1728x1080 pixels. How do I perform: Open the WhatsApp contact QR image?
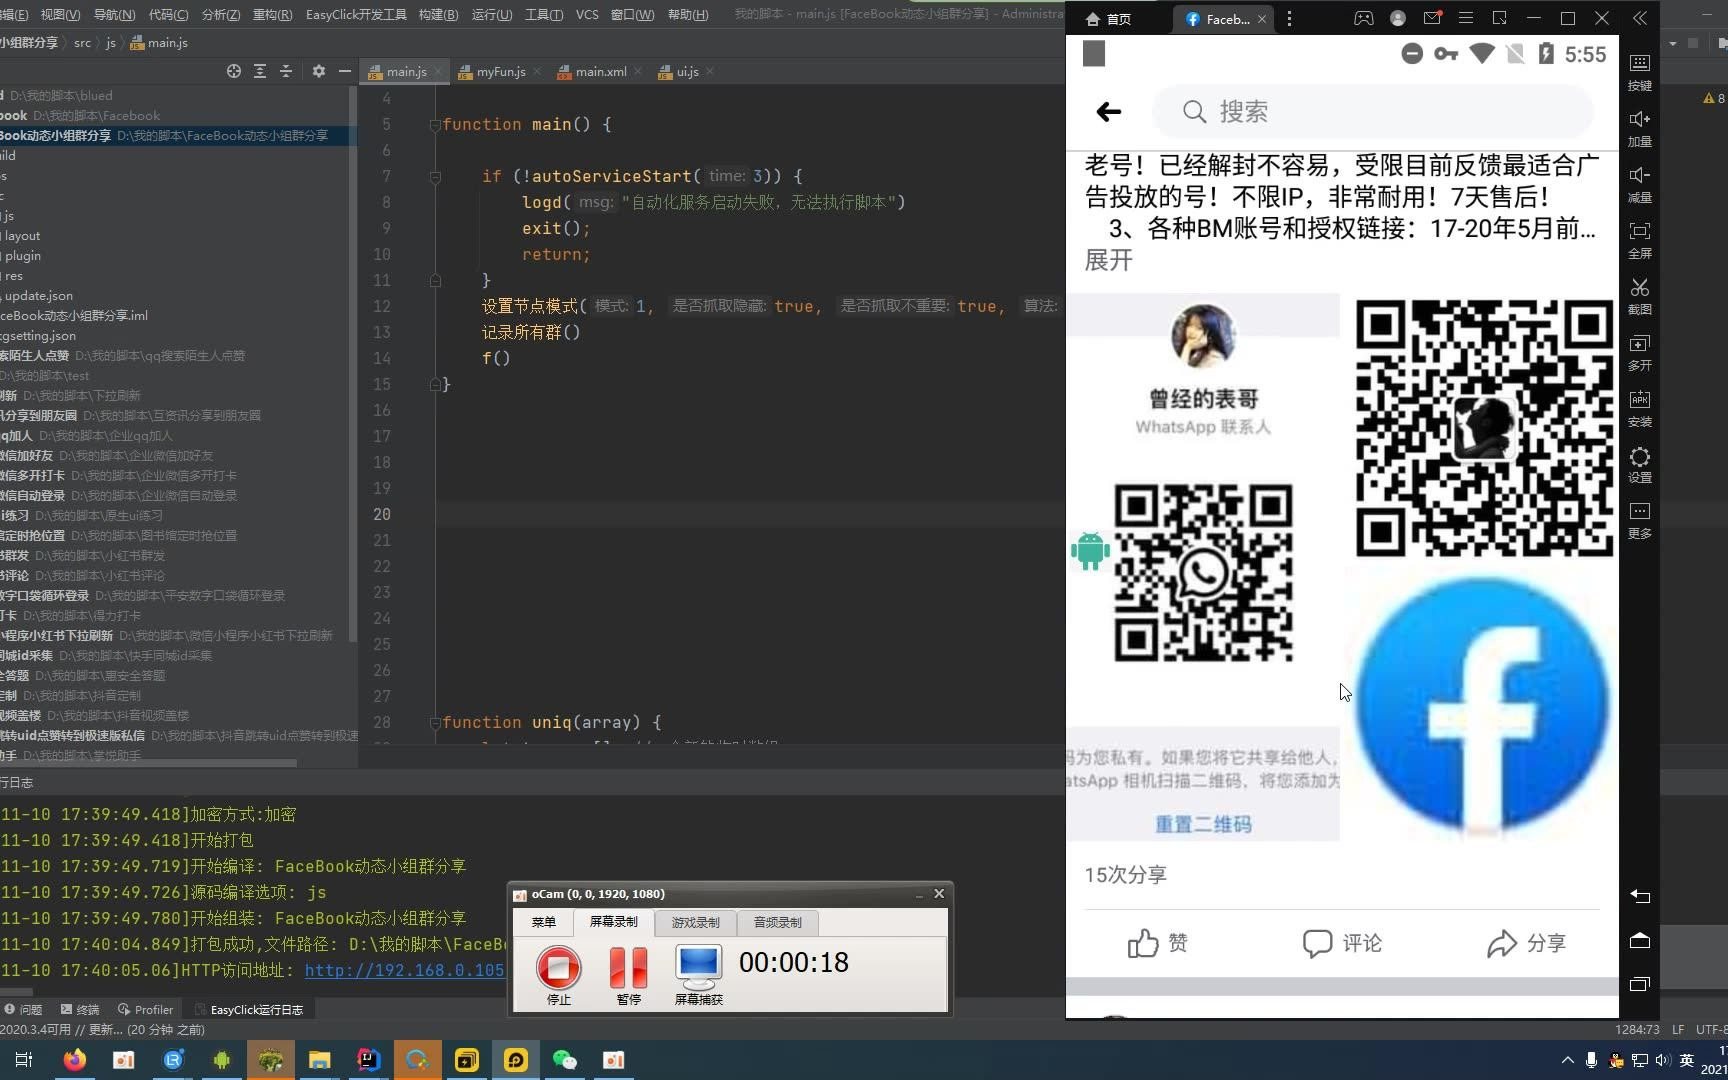click(x=1203, y=567)
